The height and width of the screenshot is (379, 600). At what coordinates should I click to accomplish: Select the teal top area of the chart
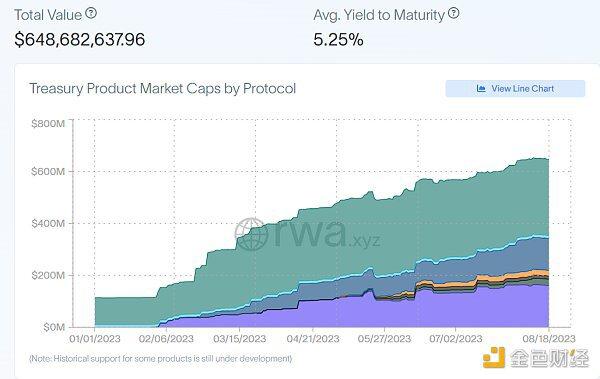pyautogui.click(x=383, y=230)
